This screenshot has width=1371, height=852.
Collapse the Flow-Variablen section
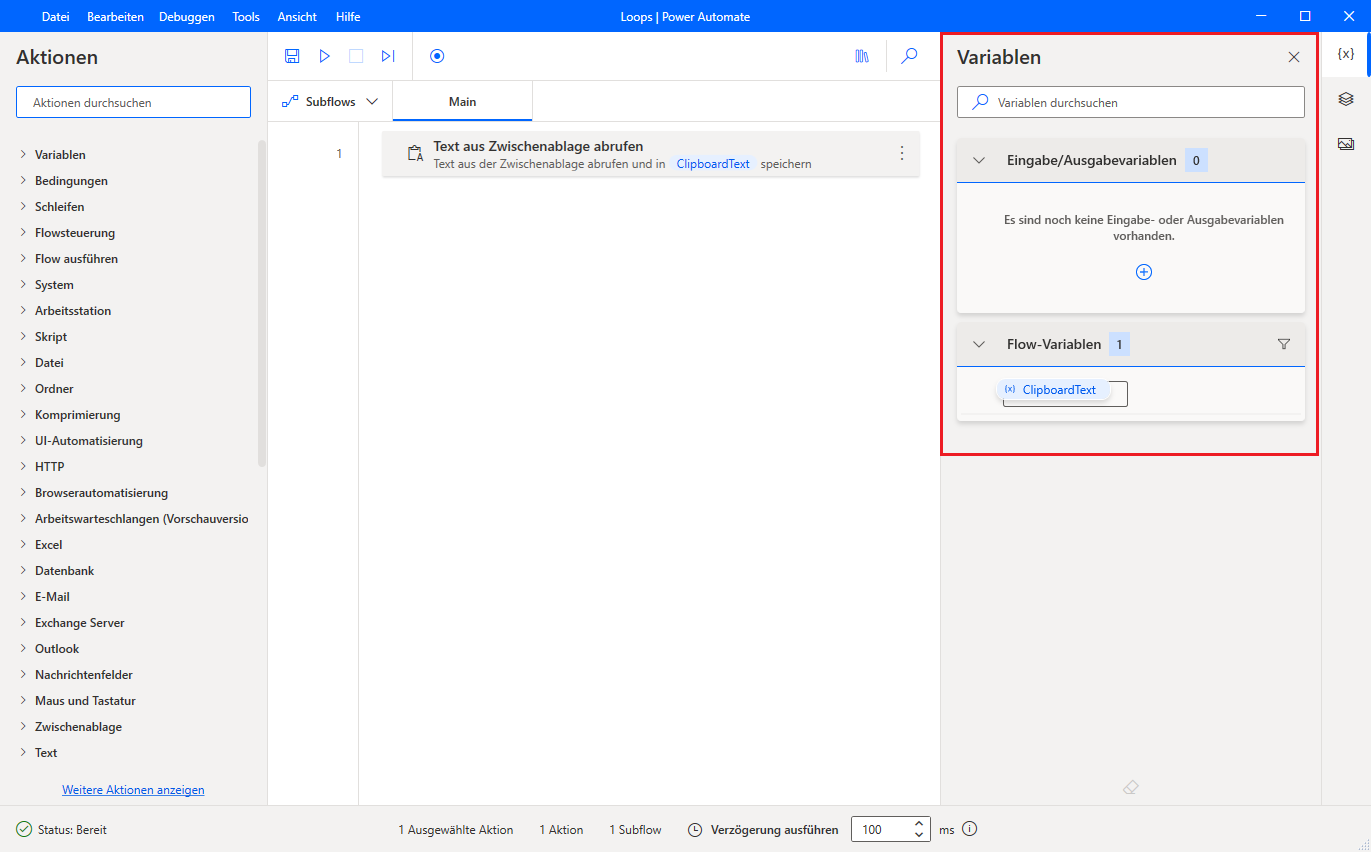coord(979,344)
